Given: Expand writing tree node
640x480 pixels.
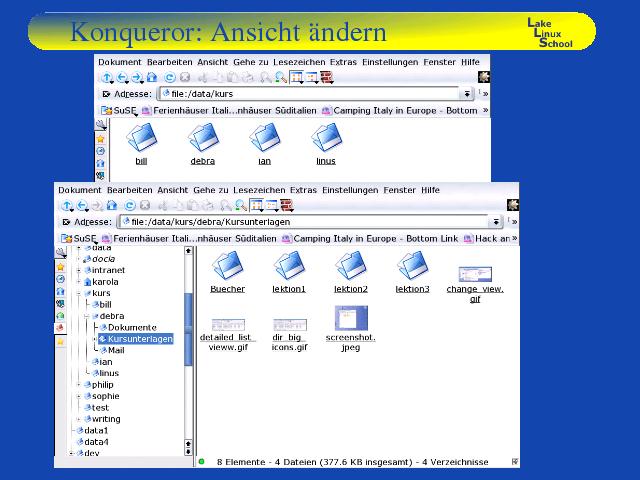Looking at the screenshot, I should pos(78,419).
